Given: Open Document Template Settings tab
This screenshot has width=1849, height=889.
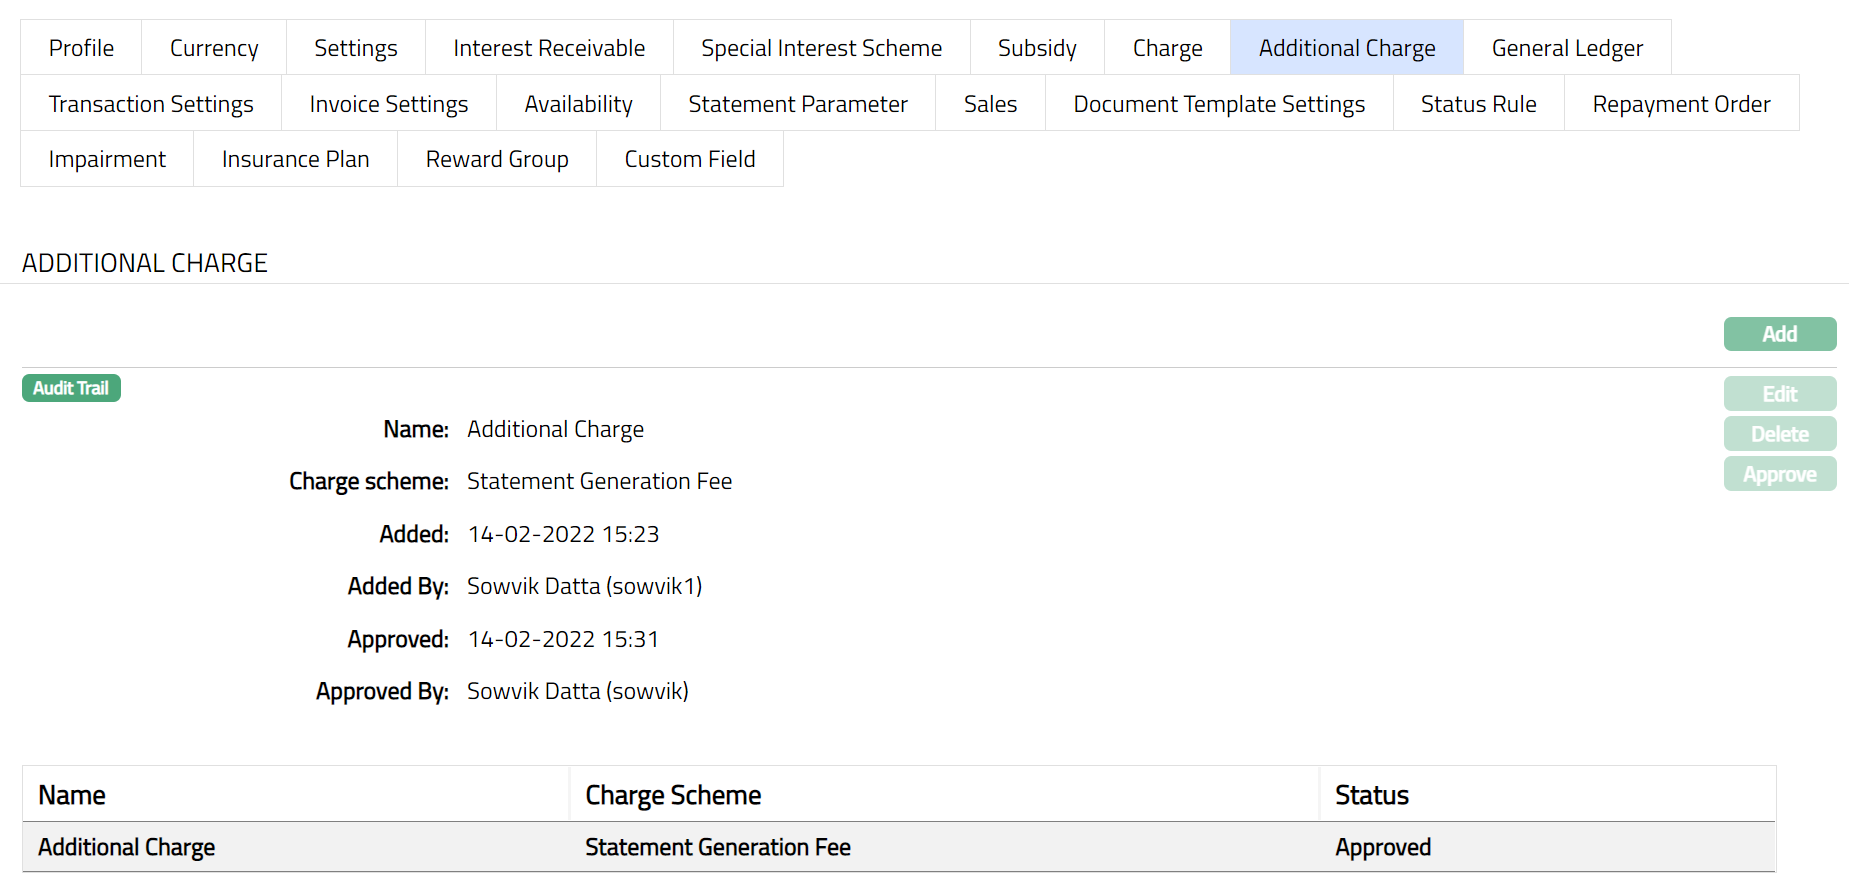Looking at the screenshot, I should tap(1219, 104).
